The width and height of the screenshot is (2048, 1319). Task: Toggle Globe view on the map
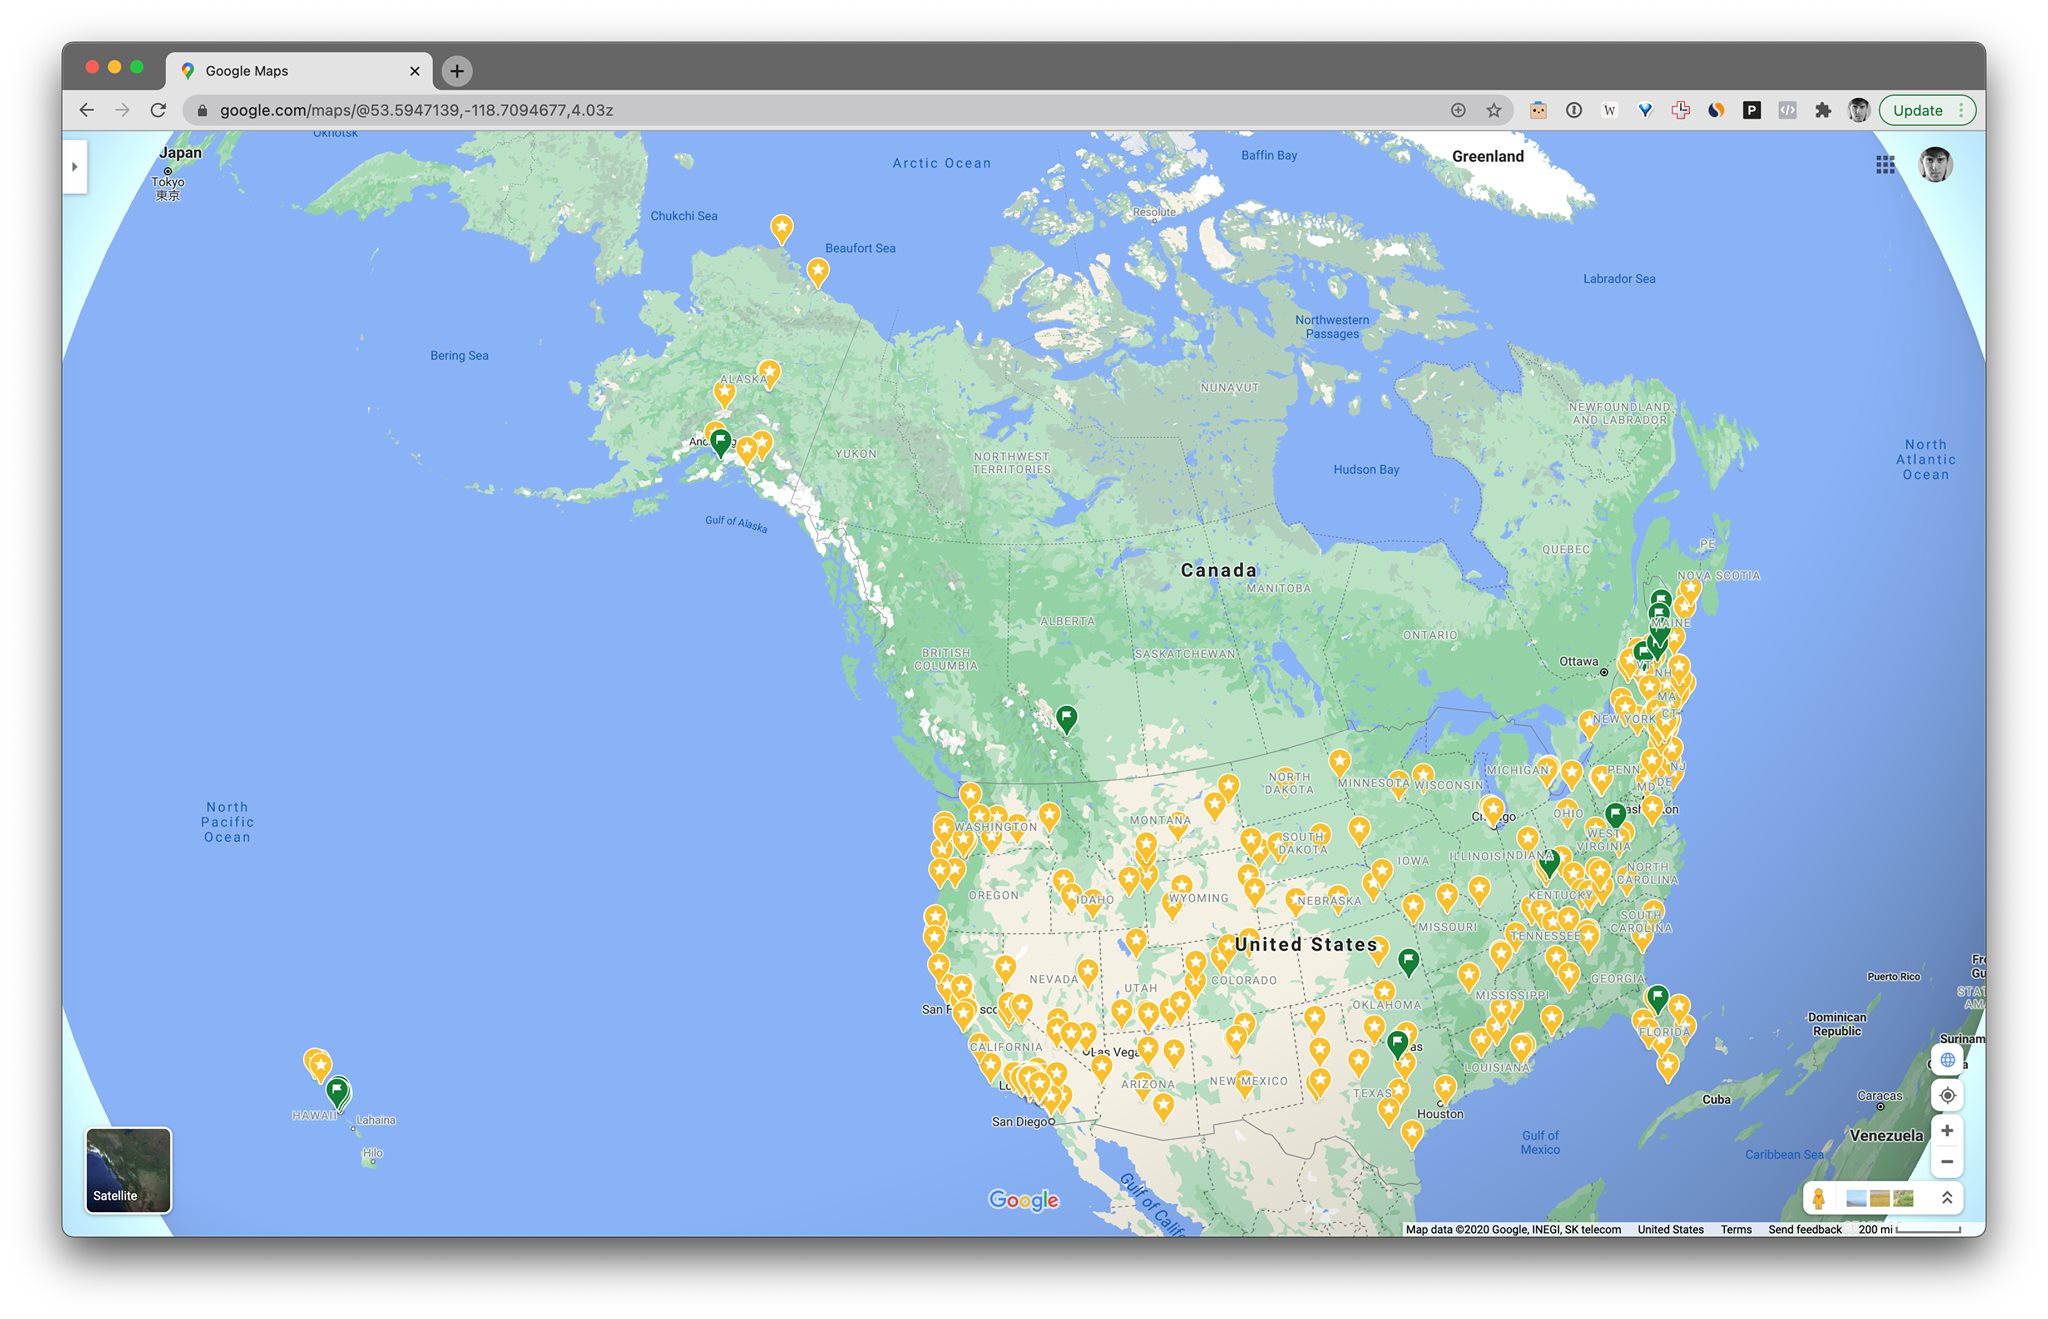[x=1947, y=1060]
